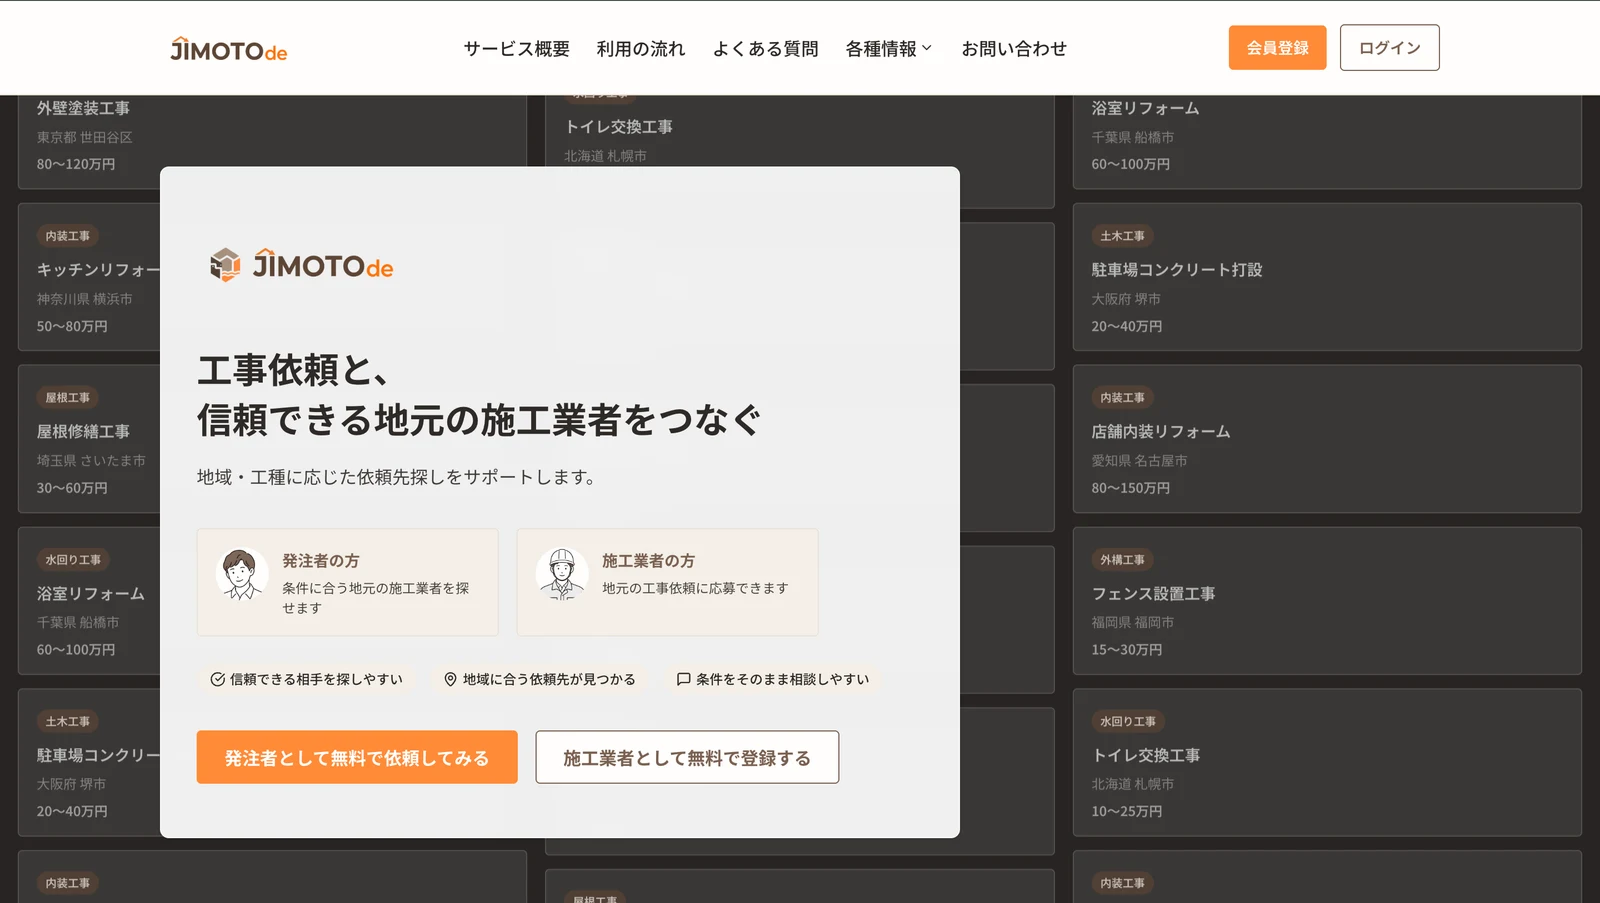Image resolution: width=1600 pixels, height=903 pixels.
Task: Click the 福岡県 福岡市 location text
Action: point(1132,622)
